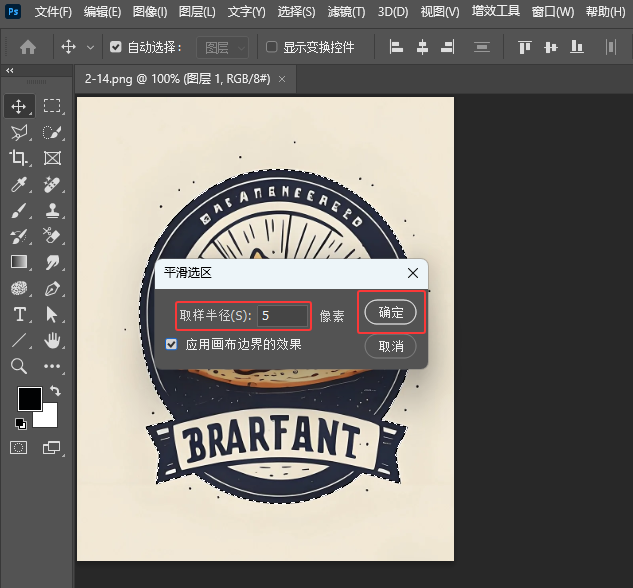Select the Crop tool
Viewport: 633px width, 588px height.
tap(19, 158)
